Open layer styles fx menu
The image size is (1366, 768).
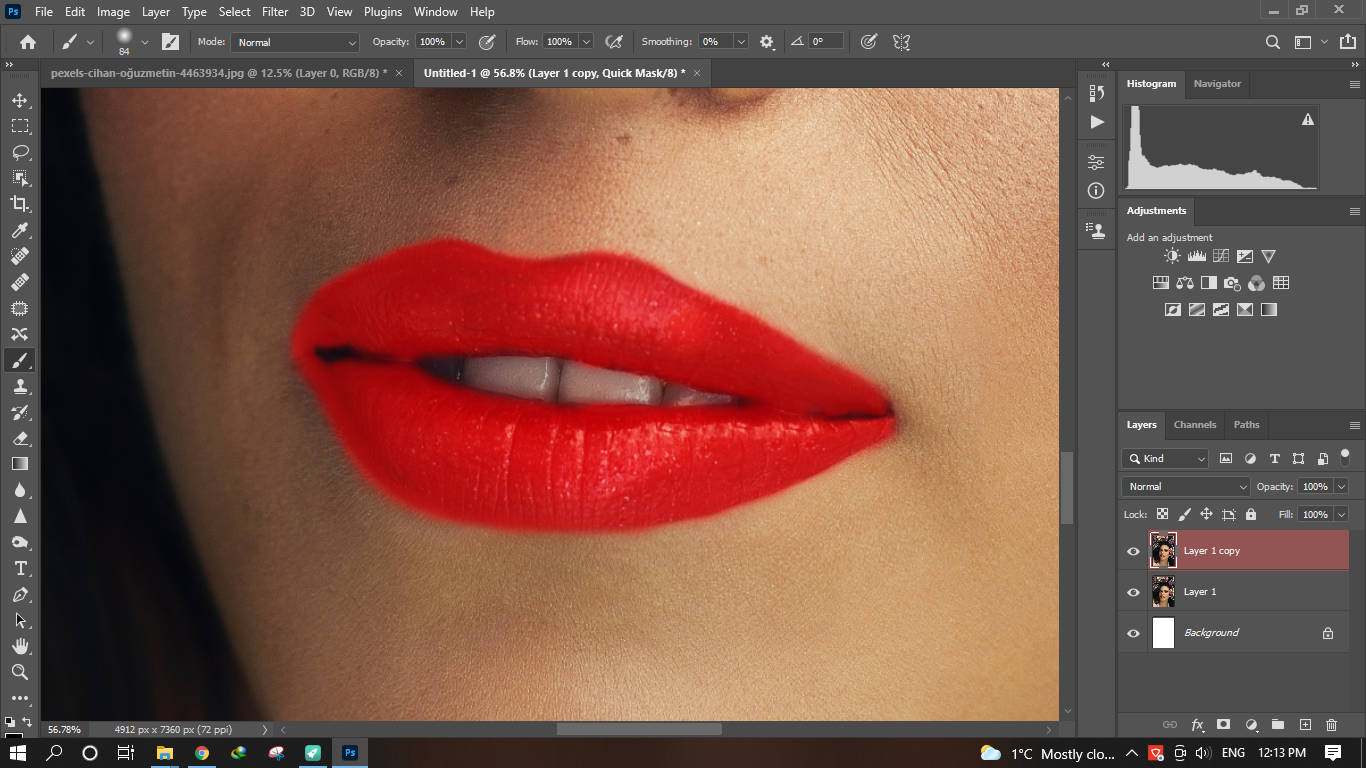coord(1197,724)
